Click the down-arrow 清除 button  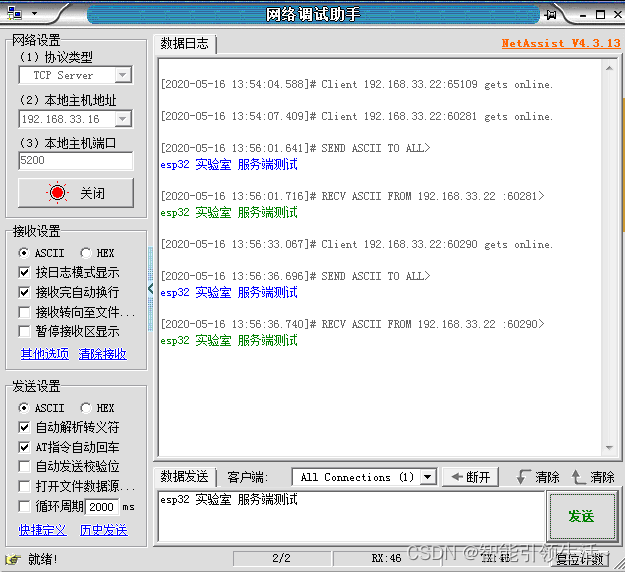[x=538, y=477]
